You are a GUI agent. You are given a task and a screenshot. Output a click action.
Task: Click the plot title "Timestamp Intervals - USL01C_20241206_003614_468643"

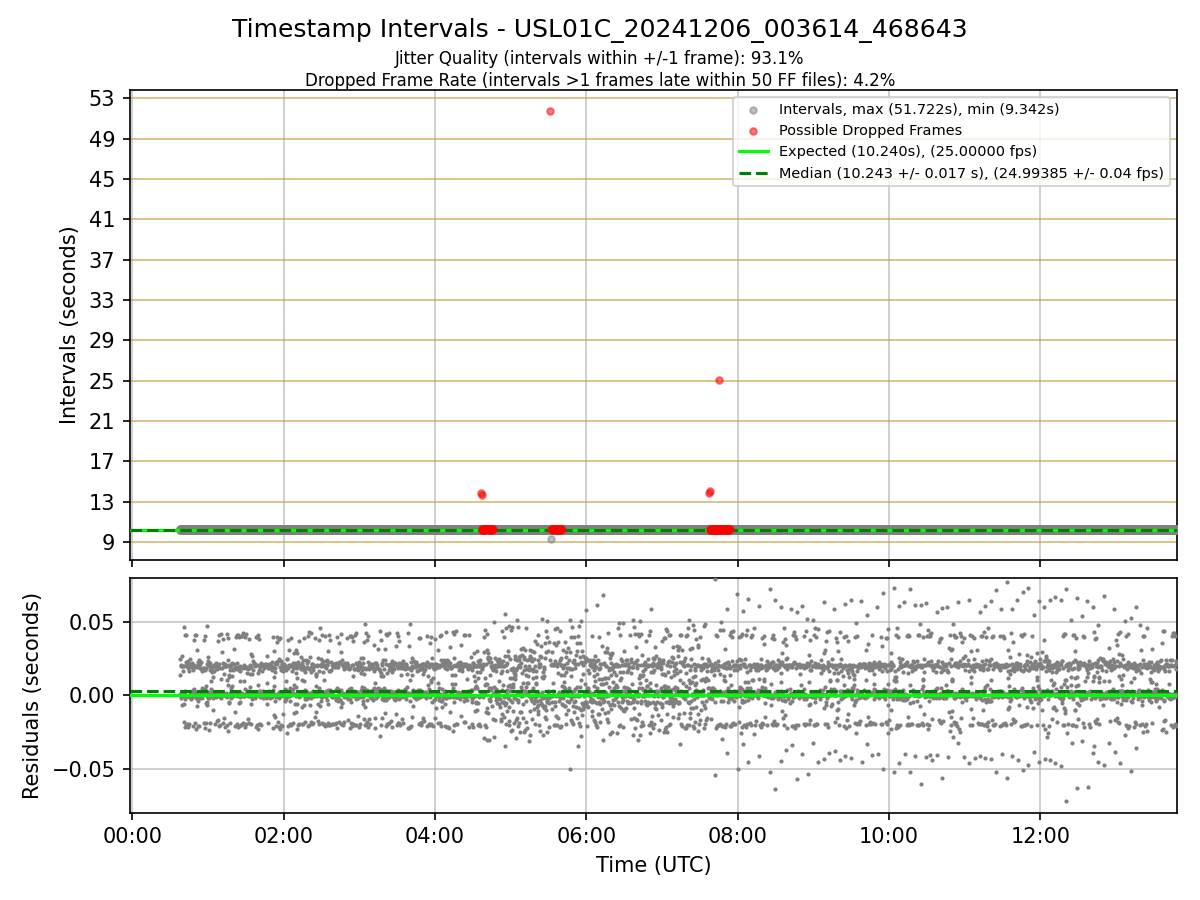[599, 29]
